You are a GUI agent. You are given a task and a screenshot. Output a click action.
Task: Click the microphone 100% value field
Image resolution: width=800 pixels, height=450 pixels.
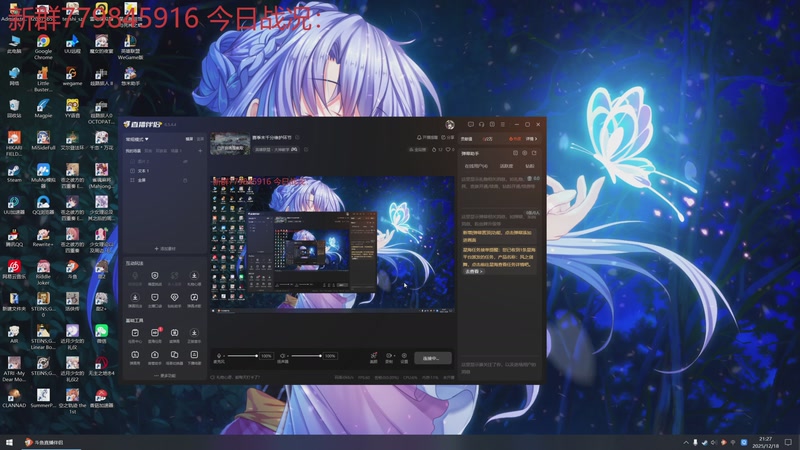pos(266,356)
